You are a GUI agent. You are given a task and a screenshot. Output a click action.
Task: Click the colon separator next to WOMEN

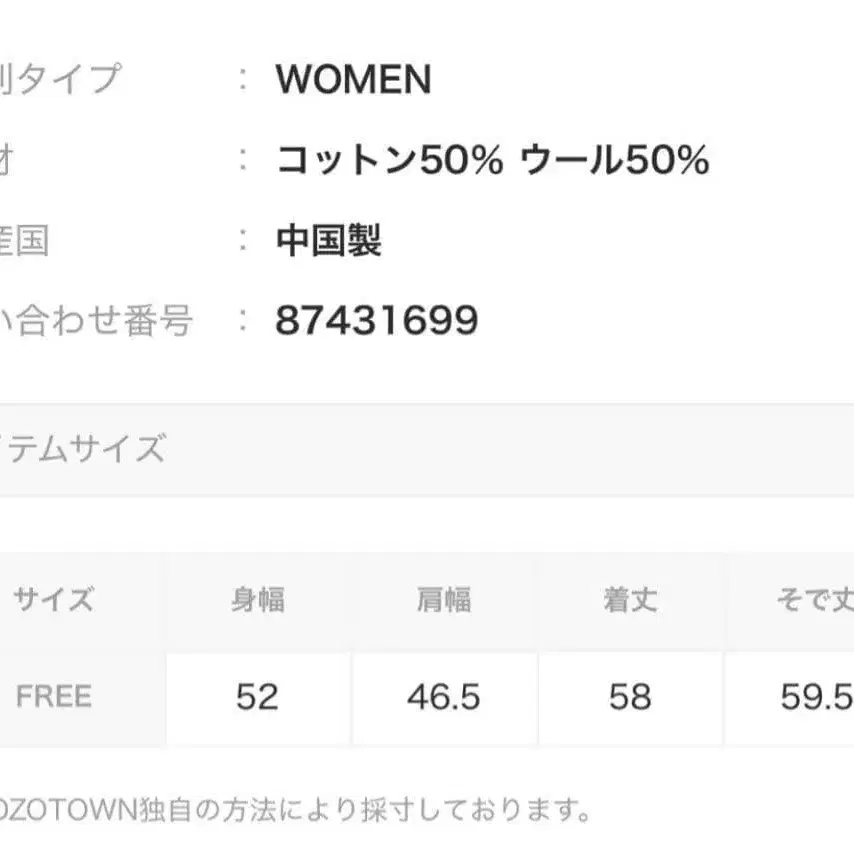click(x=243, y=79)
